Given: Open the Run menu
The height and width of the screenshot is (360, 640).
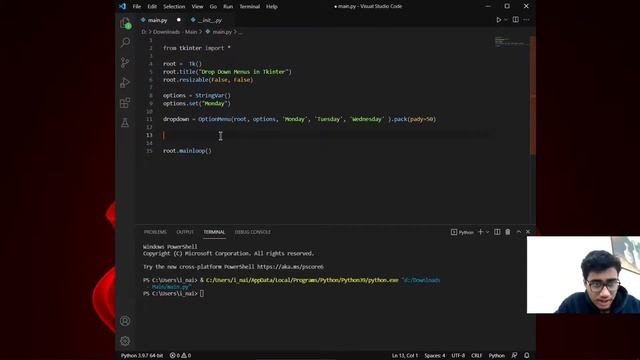Looking at the screenshot, I should pyautogui.click(x=228, y=7).
